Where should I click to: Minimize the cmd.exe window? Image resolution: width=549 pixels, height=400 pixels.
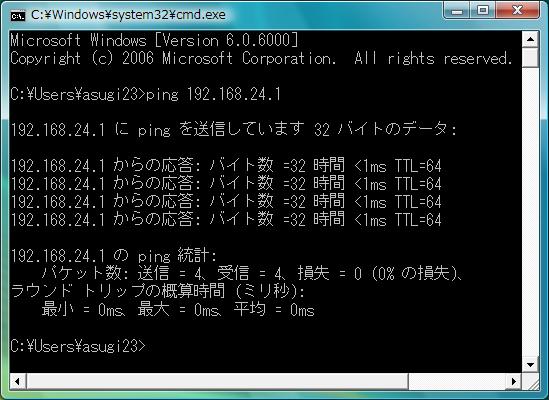tap(457, 11)
